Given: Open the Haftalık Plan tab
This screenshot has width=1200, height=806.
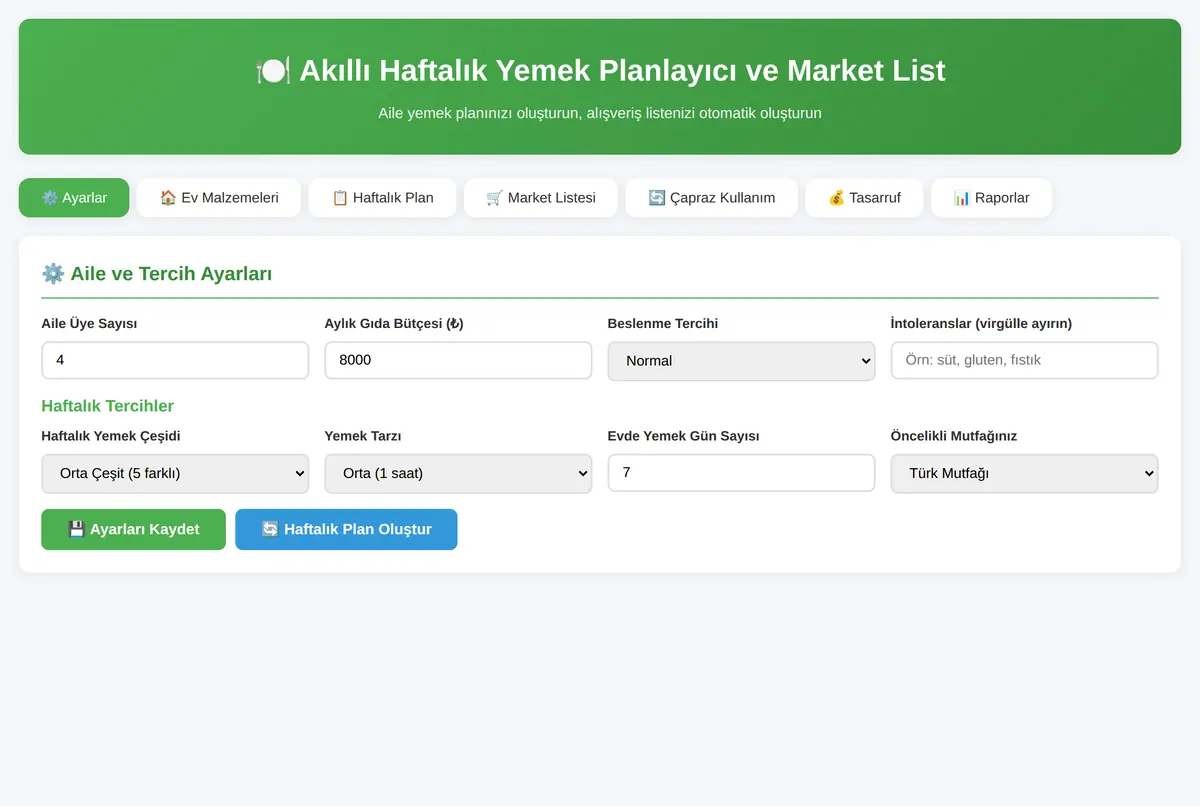Looking at the screenshot, I should point(382,198).
